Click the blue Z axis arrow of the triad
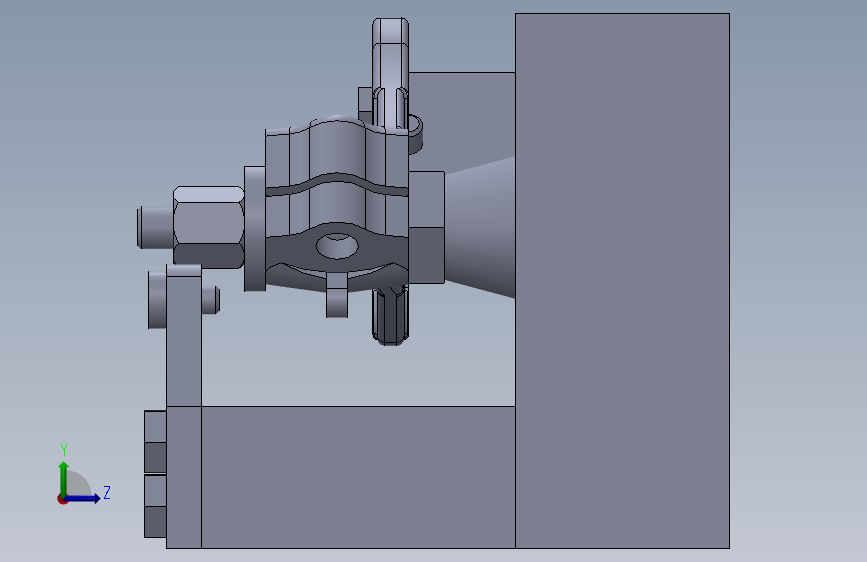 click(83, 498)
